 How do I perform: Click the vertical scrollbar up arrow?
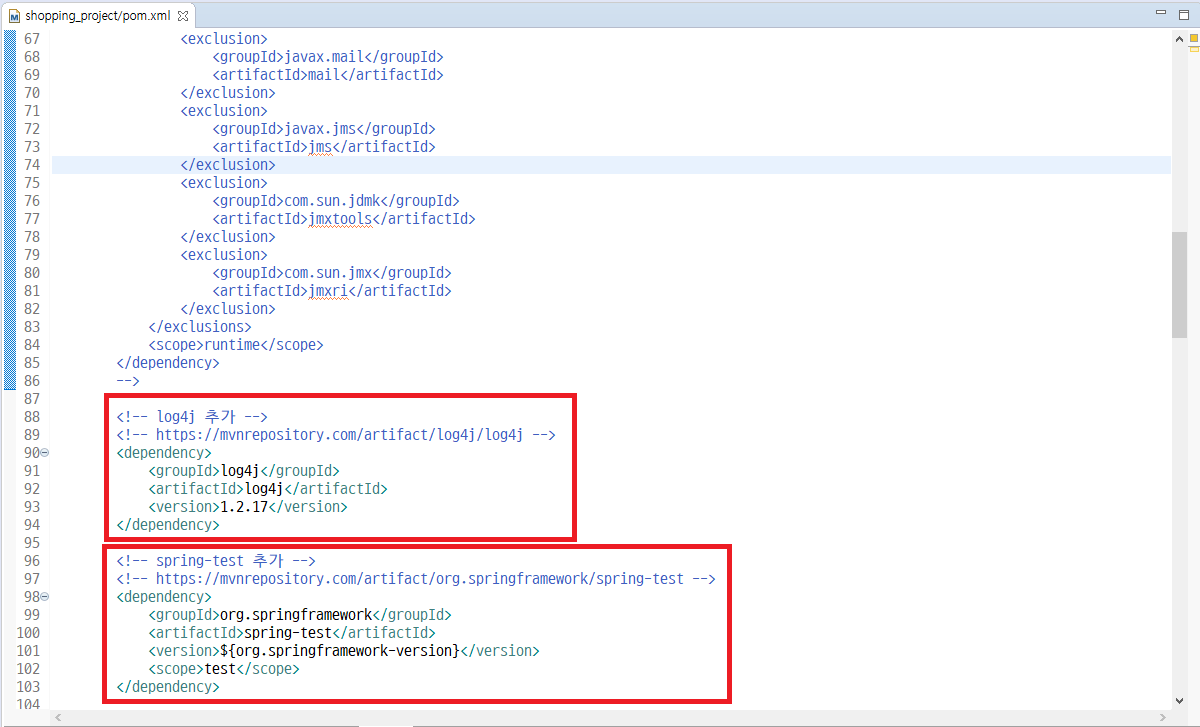pos(1180,38)
